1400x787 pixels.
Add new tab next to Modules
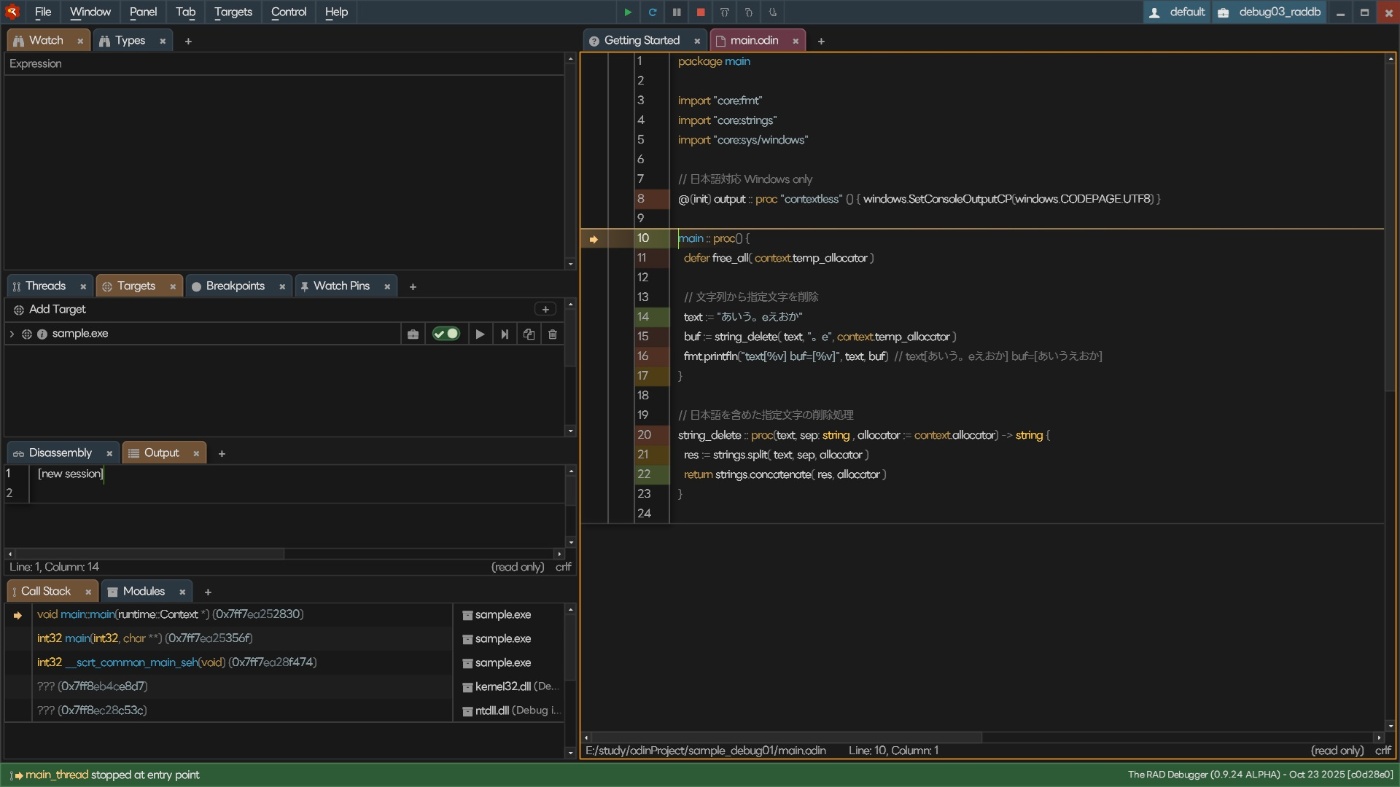pos(208,592)
